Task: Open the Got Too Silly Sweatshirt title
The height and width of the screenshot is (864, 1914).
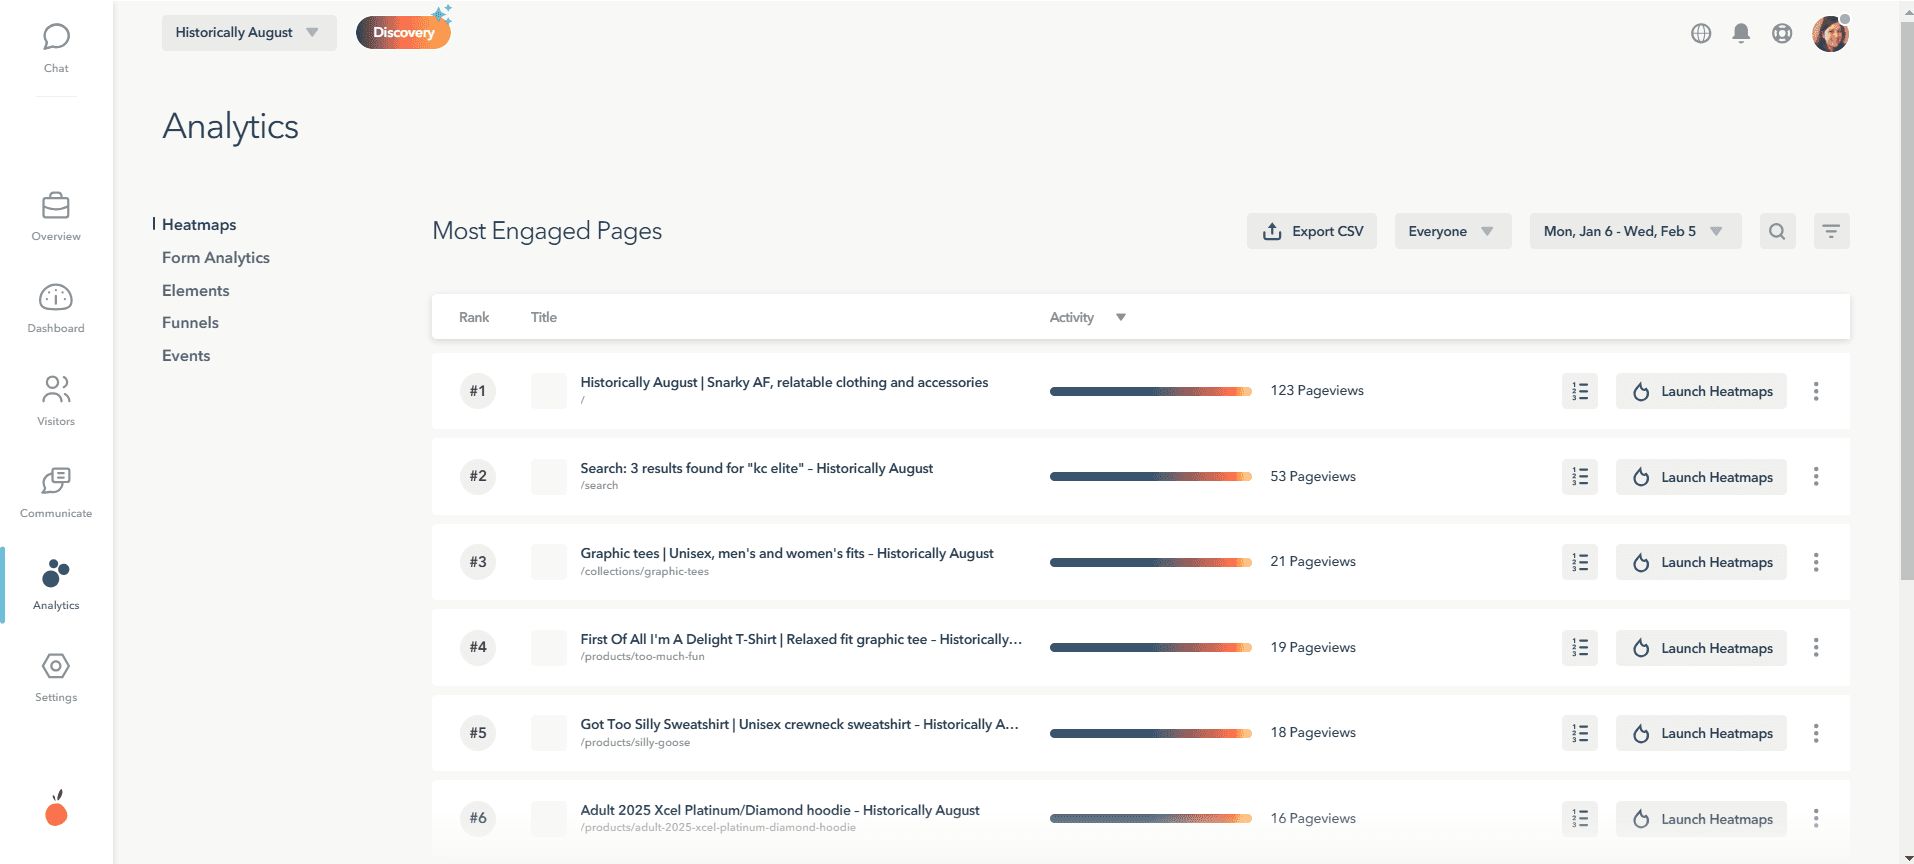Action: coord(799,724)
